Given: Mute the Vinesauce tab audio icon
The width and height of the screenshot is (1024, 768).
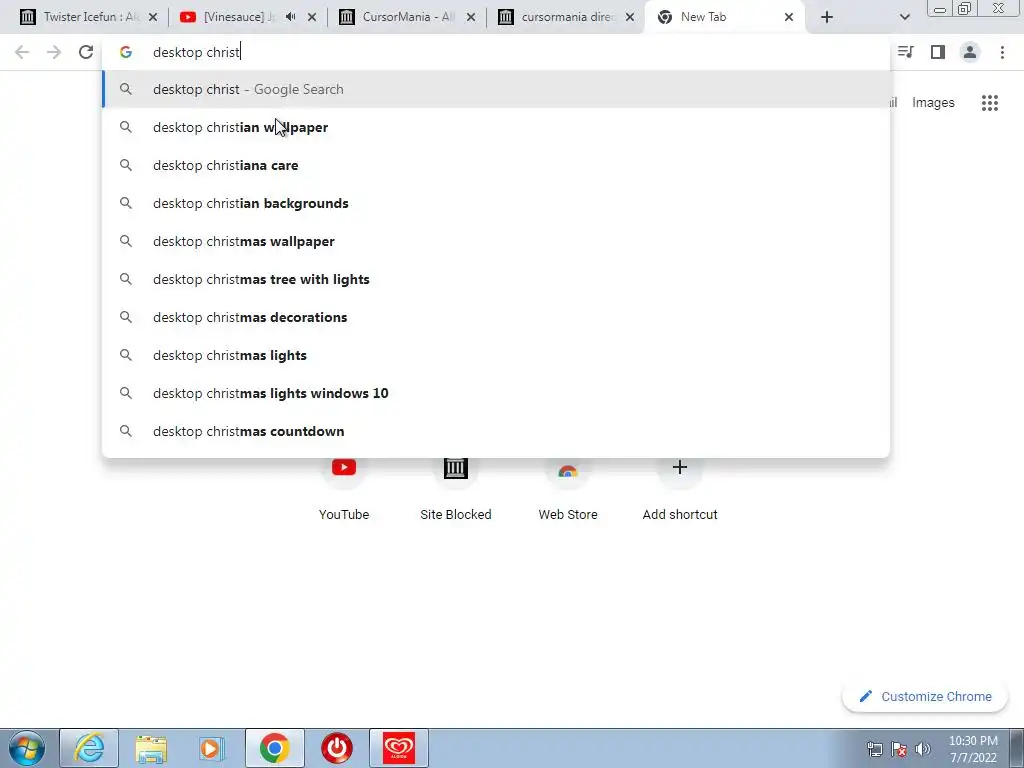Looking at the screenshot, I should [291, 17].
